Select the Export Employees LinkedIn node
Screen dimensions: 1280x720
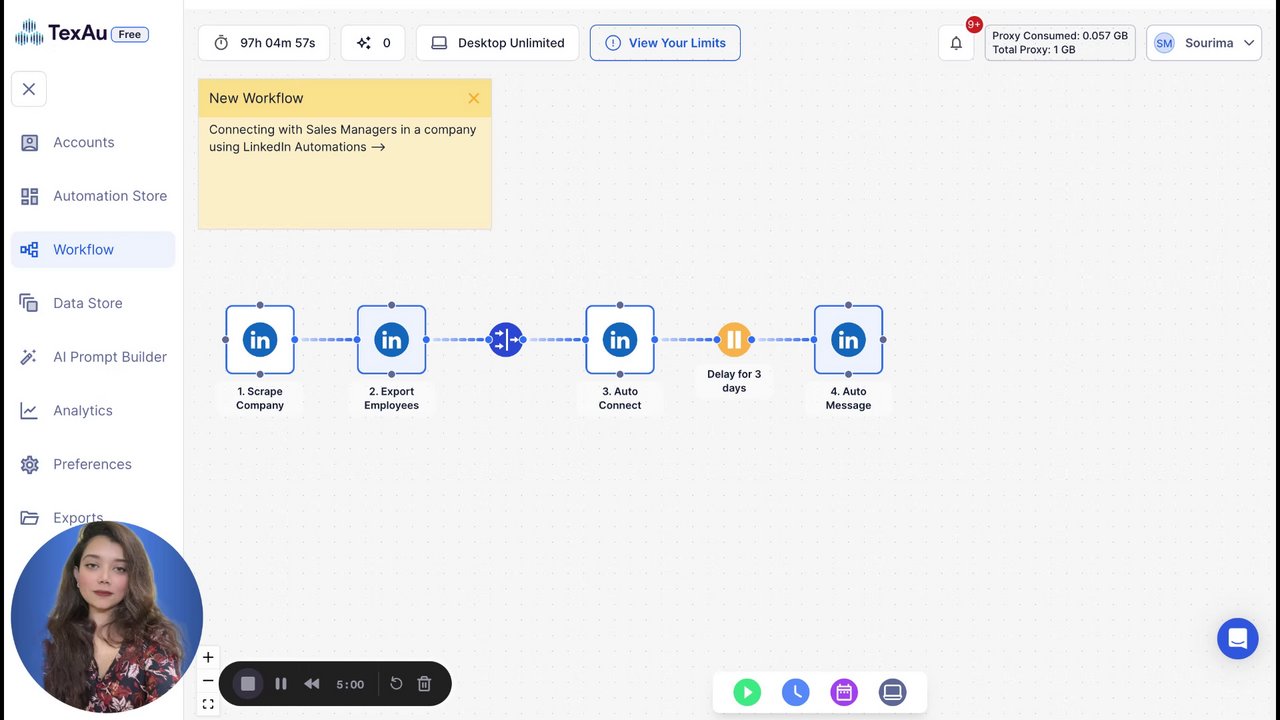click(x=392, y=340)
